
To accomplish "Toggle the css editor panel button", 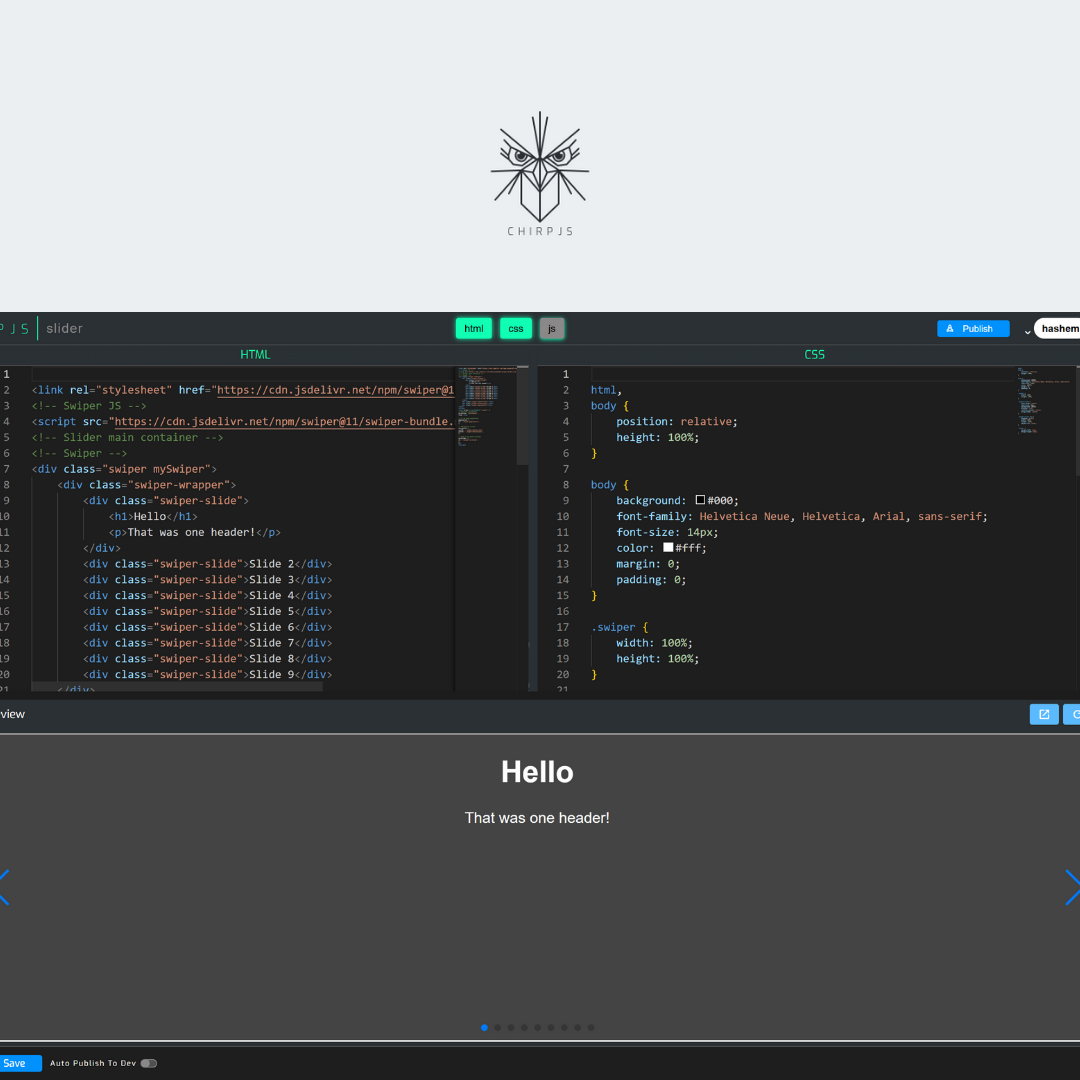I will [516, 328].
